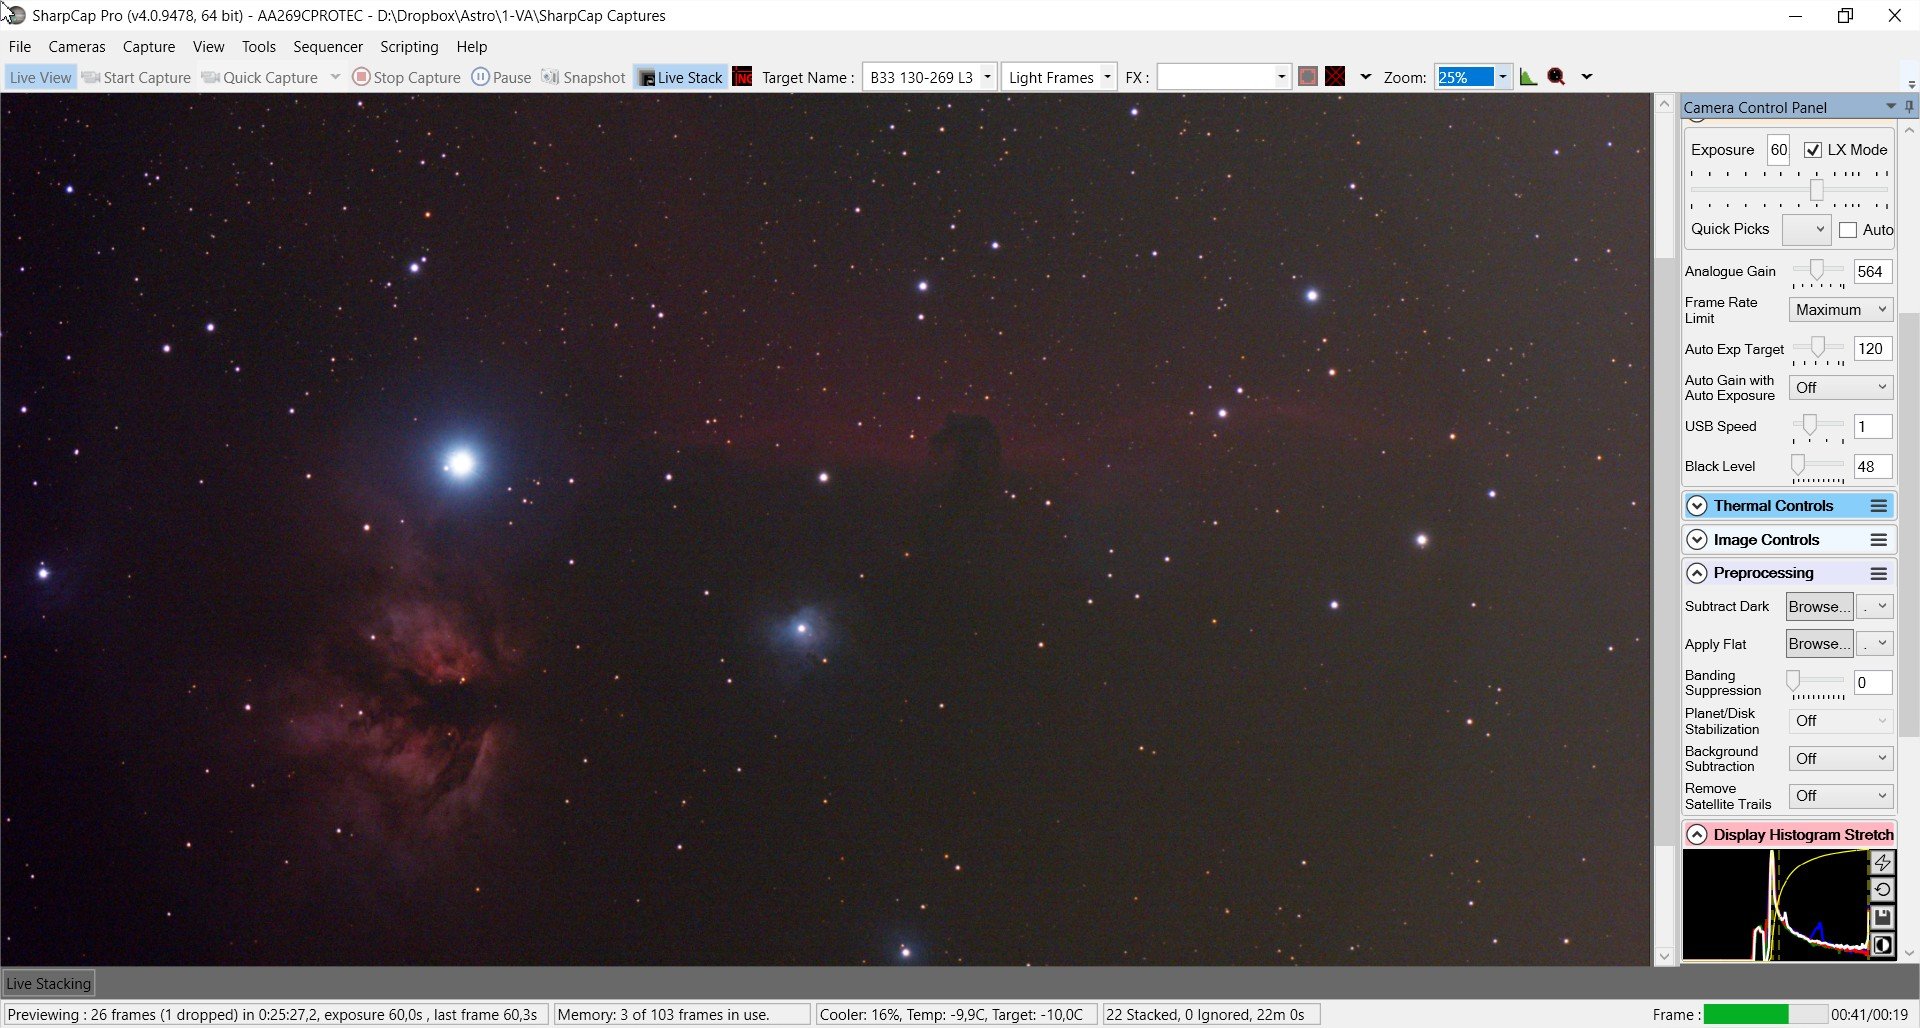1920x1028 pixels.
Task: Open the Preprocessing hamburger menu
Action: [x=1879, y=573]
